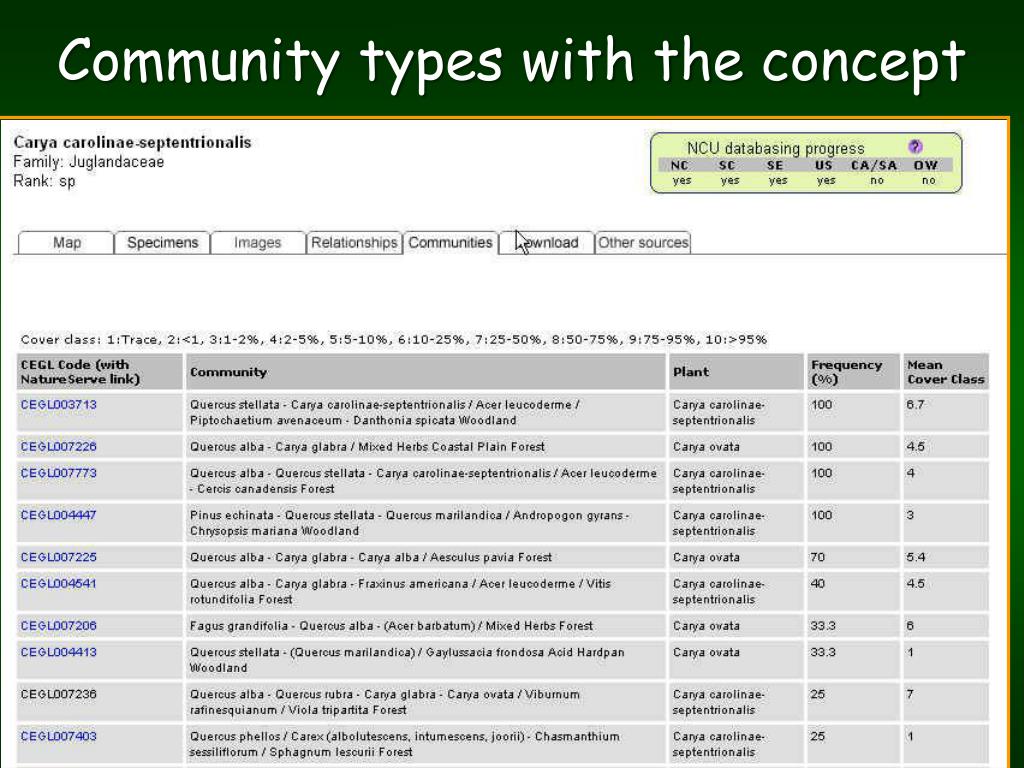Select the Communities tab

451,242
